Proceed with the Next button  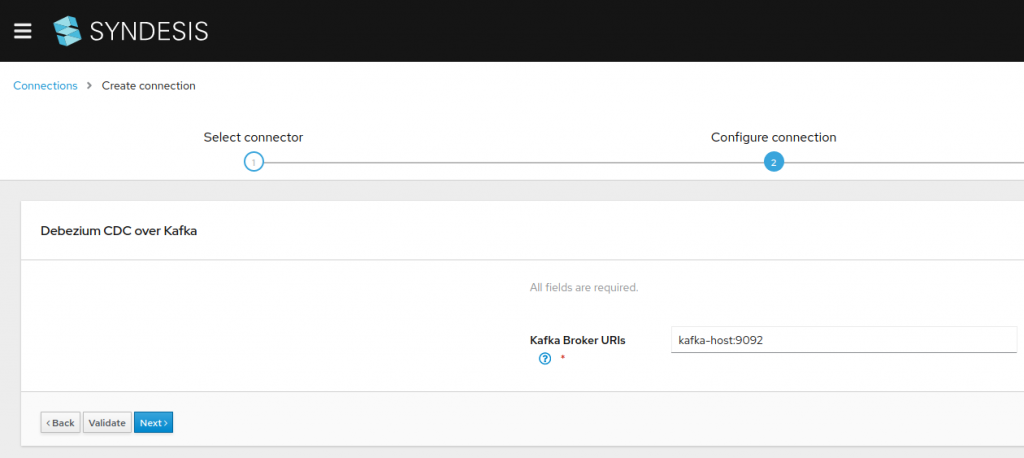click(153, 423)
